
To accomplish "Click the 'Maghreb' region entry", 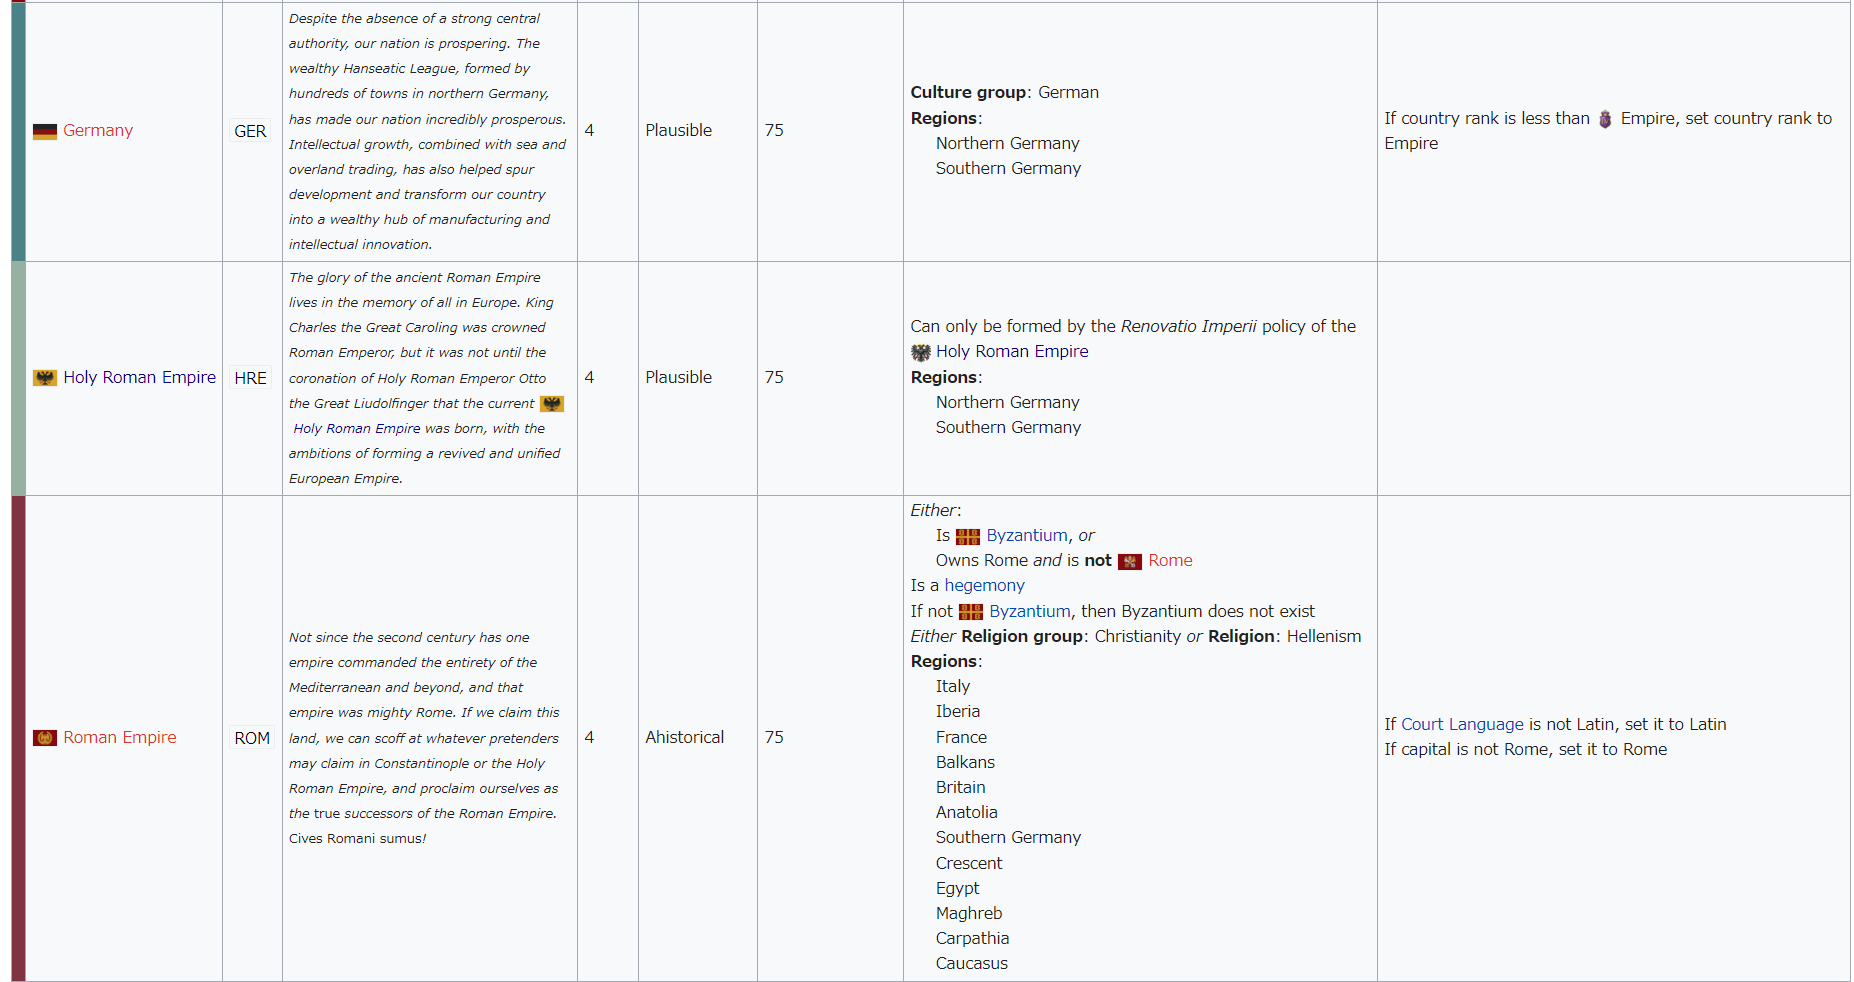I will coord(969,913).
